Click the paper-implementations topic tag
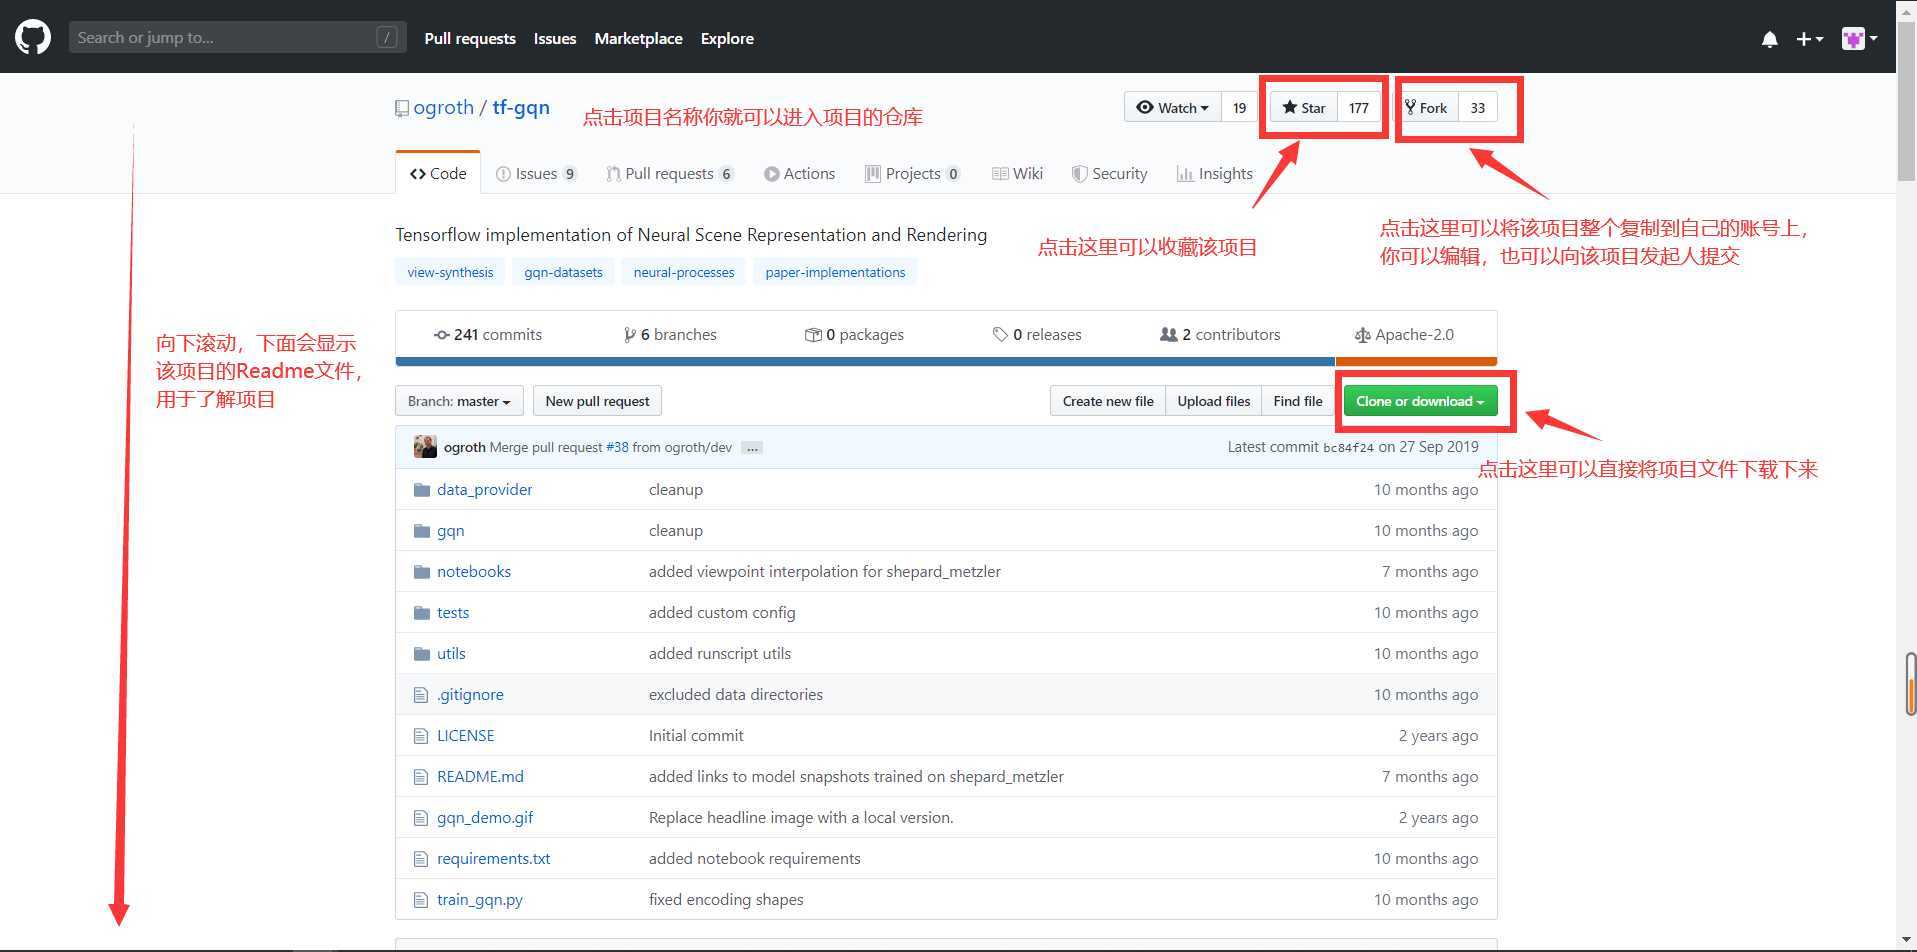 tap(835, 272)
